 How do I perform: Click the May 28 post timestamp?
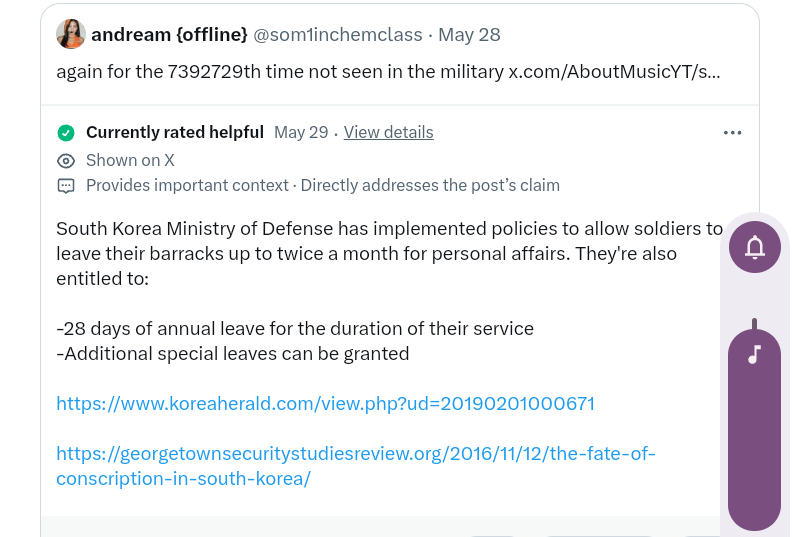(469, 35)
